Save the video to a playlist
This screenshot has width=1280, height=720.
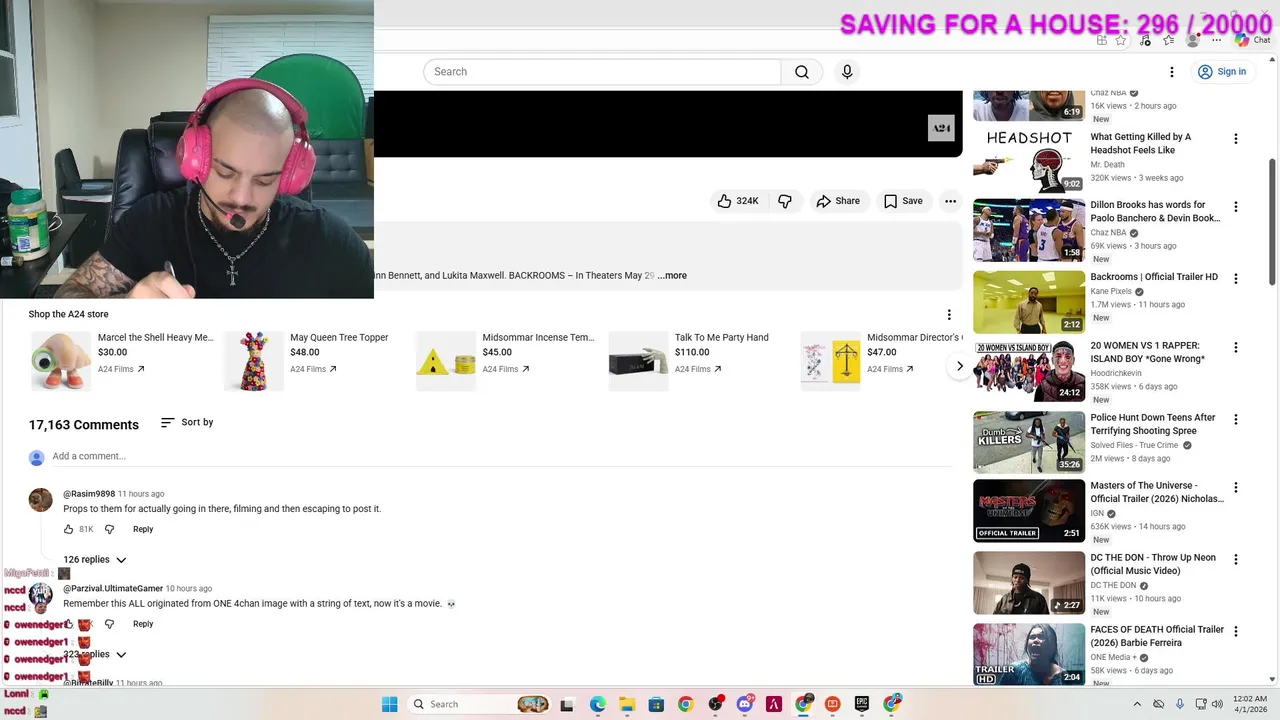[x=903, y=201]
